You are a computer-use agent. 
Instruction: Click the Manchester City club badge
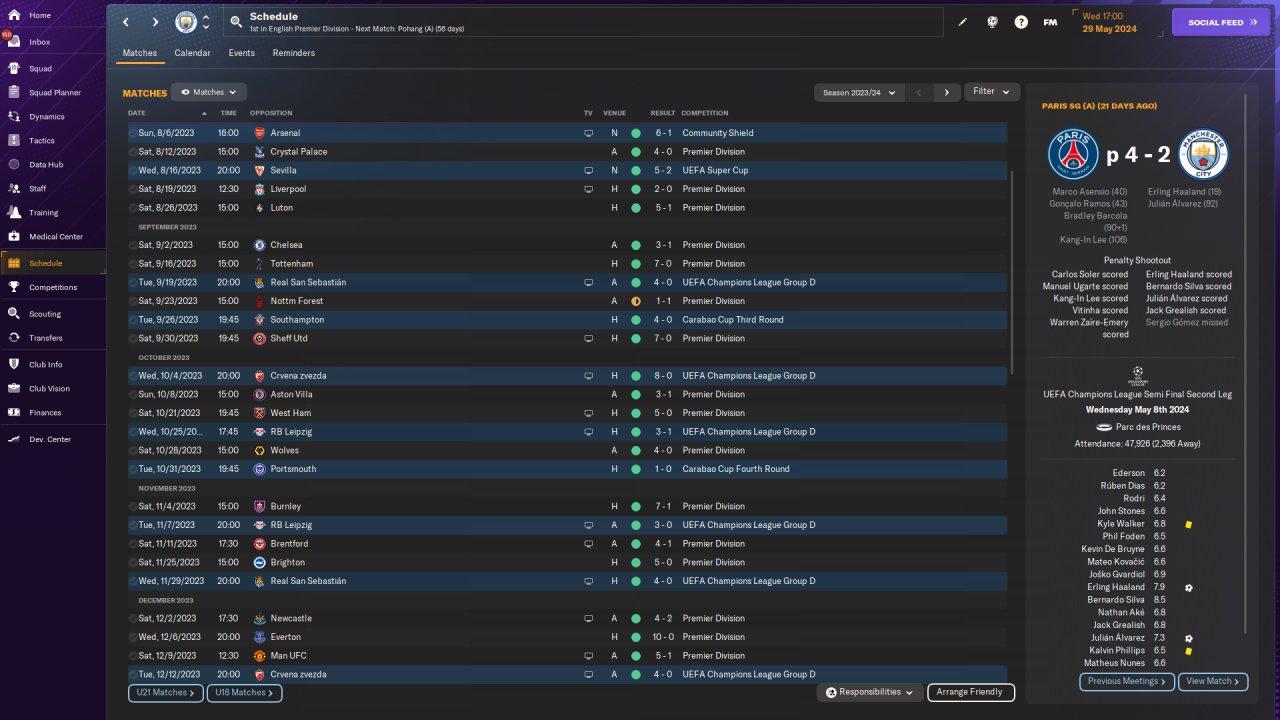pyautogui.click(x=186, y=22)
